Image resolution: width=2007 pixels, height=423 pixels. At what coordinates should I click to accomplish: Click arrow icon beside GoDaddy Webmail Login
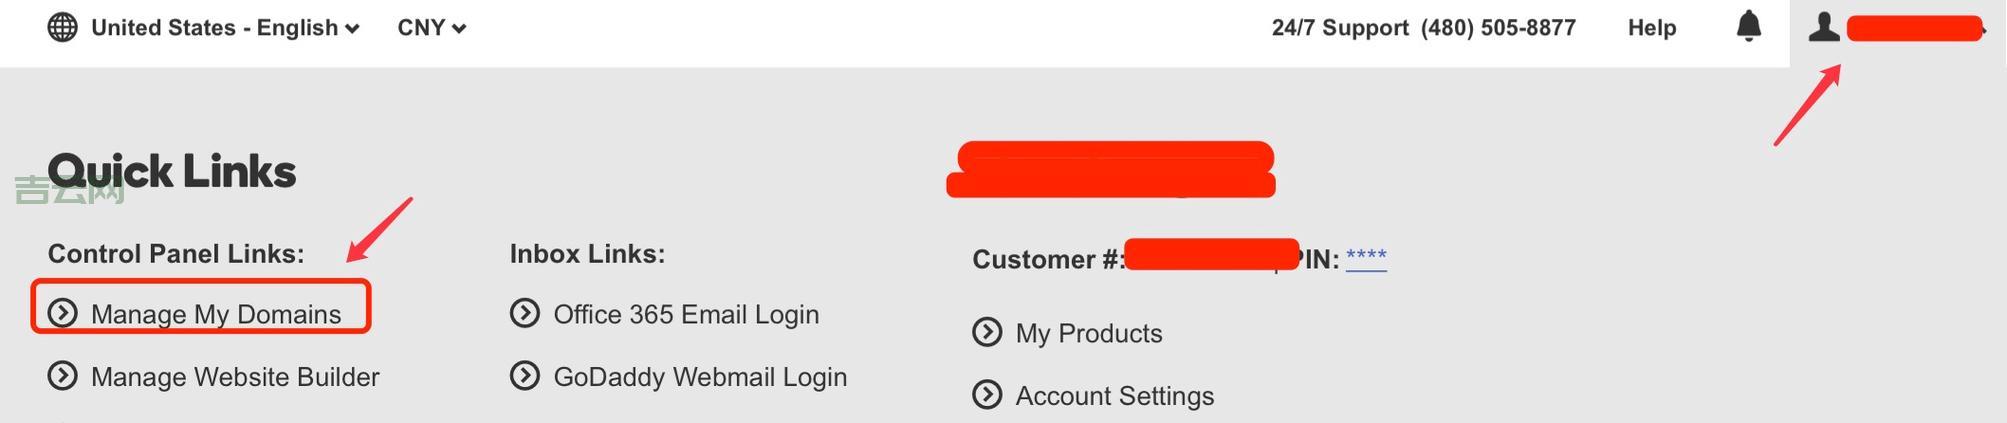click(525, 376)
